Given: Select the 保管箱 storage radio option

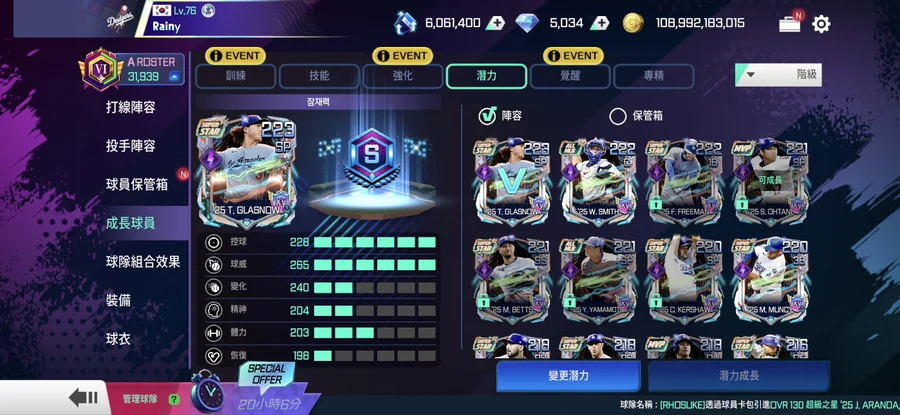Looking at the screenshot, I should [618, 117].
